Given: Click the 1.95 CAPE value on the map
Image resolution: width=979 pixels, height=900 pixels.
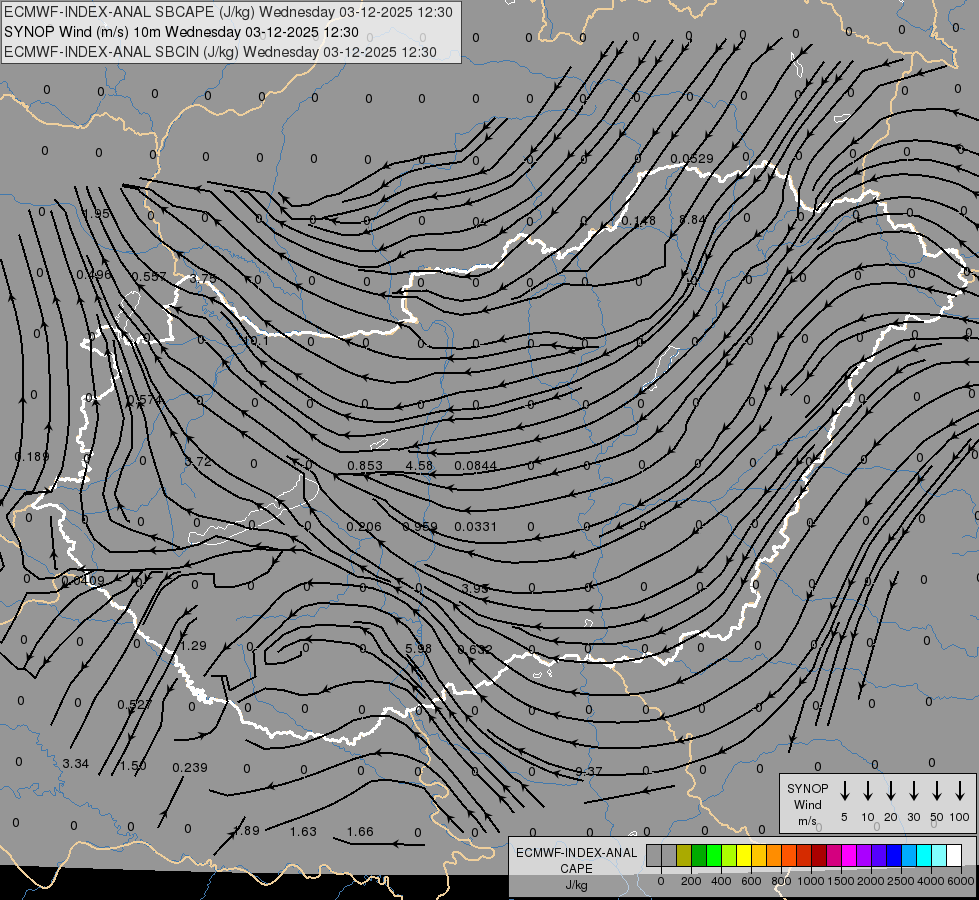Looking at the screenshot, I should 96,214.
